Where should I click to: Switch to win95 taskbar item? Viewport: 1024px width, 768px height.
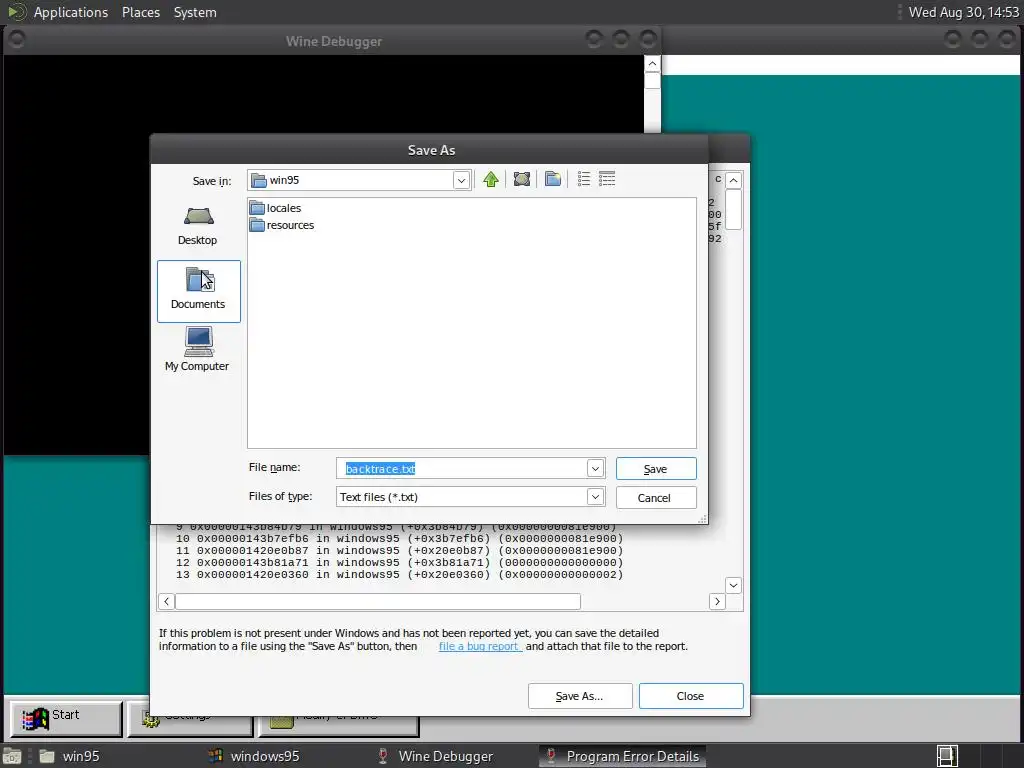[x=69, y=756]
